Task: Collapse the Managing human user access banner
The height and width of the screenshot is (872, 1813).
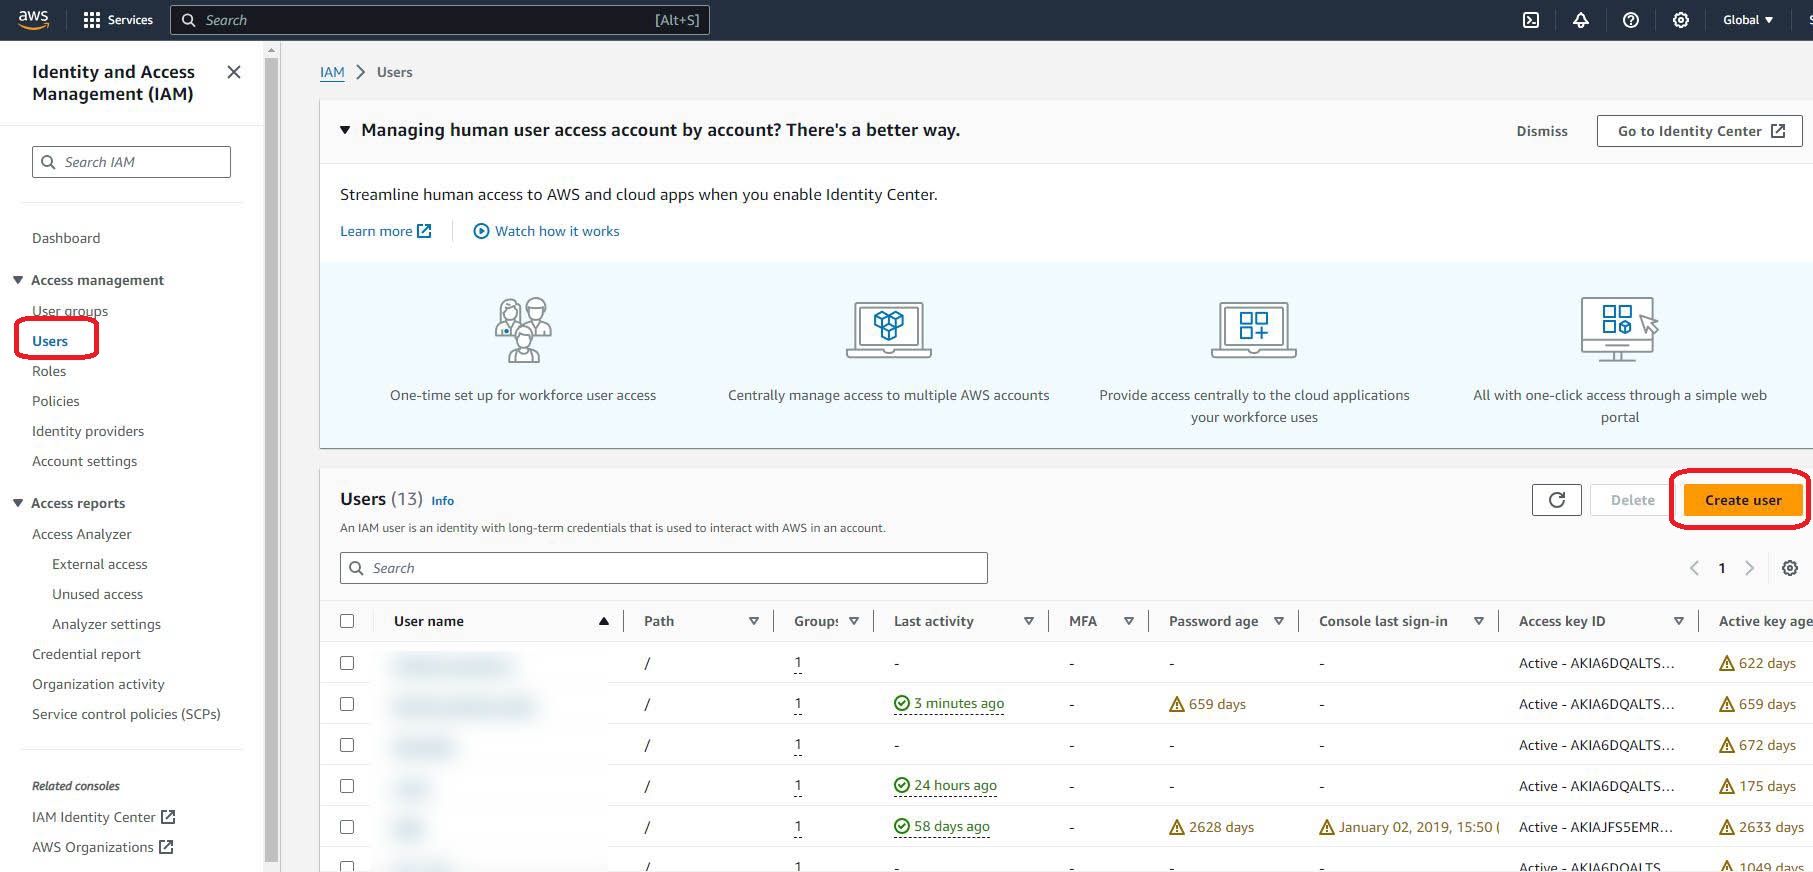Action: 345,130
